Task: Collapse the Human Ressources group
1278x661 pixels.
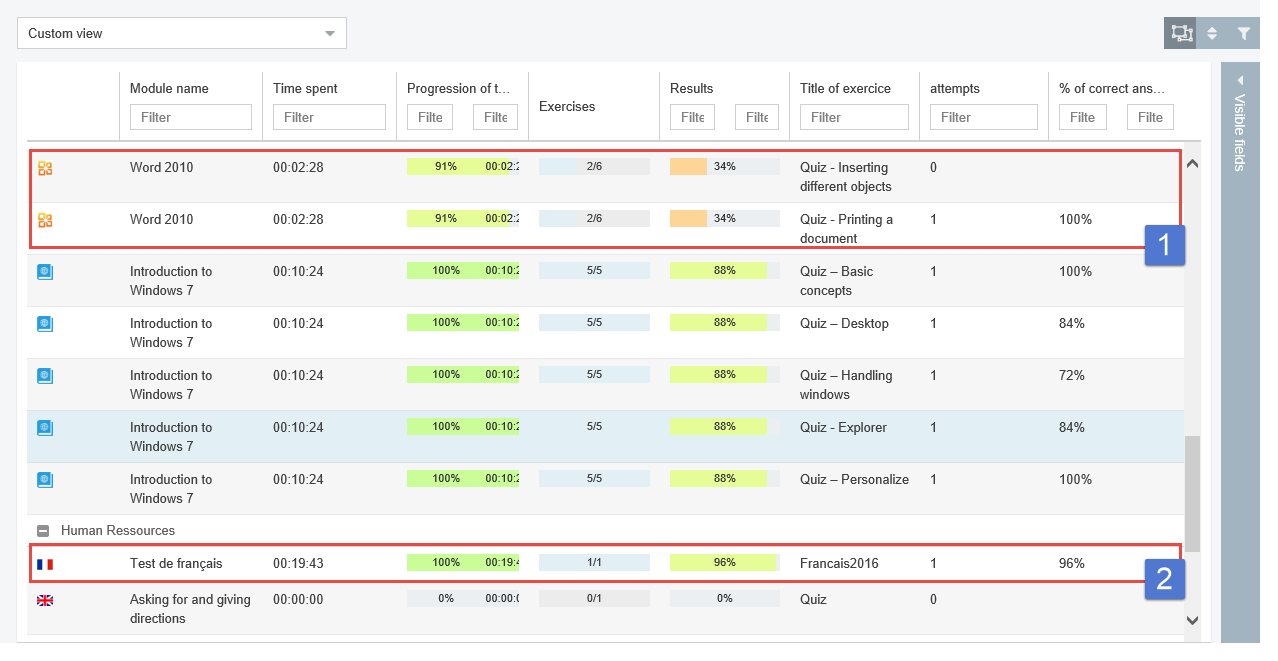Action: click(x=43, y=531)
